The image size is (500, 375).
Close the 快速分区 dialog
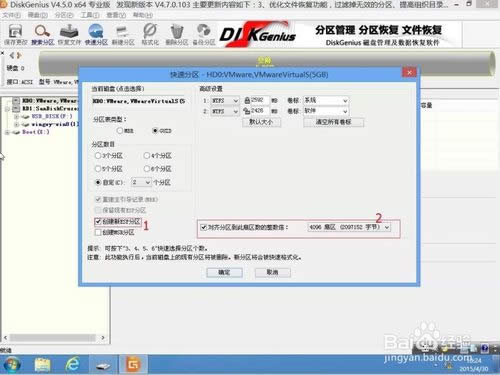(x=409, y=72)
